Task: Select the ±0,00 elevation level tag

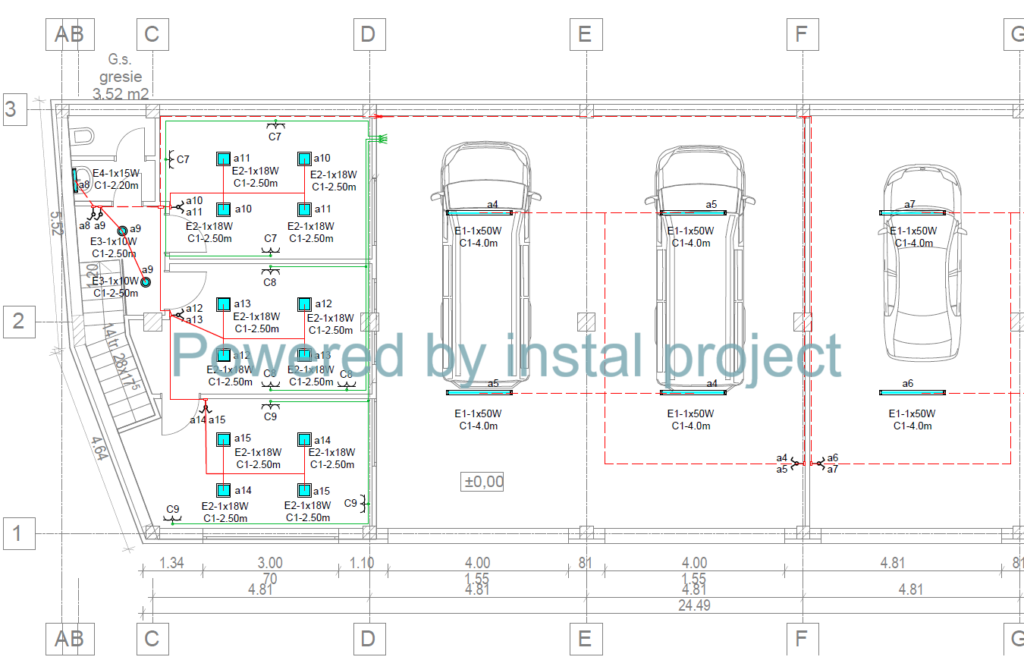Action: point(483,482)
